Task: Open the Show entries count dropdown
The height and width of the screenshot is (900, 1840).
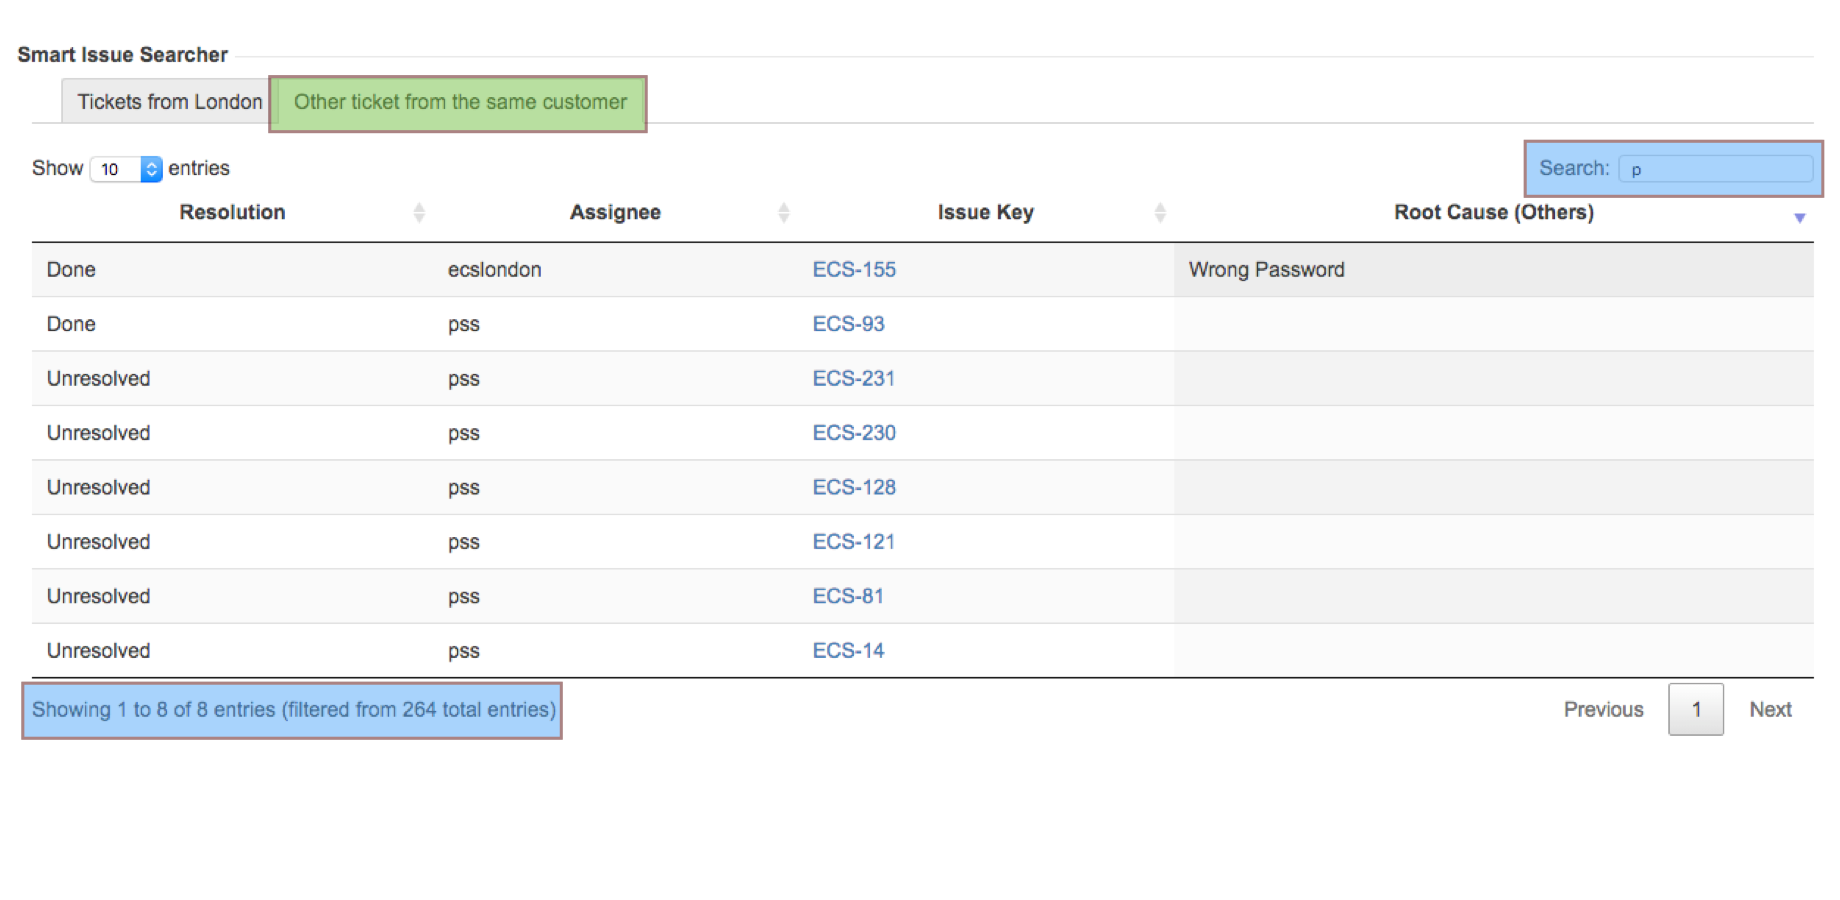Action: 126,169
